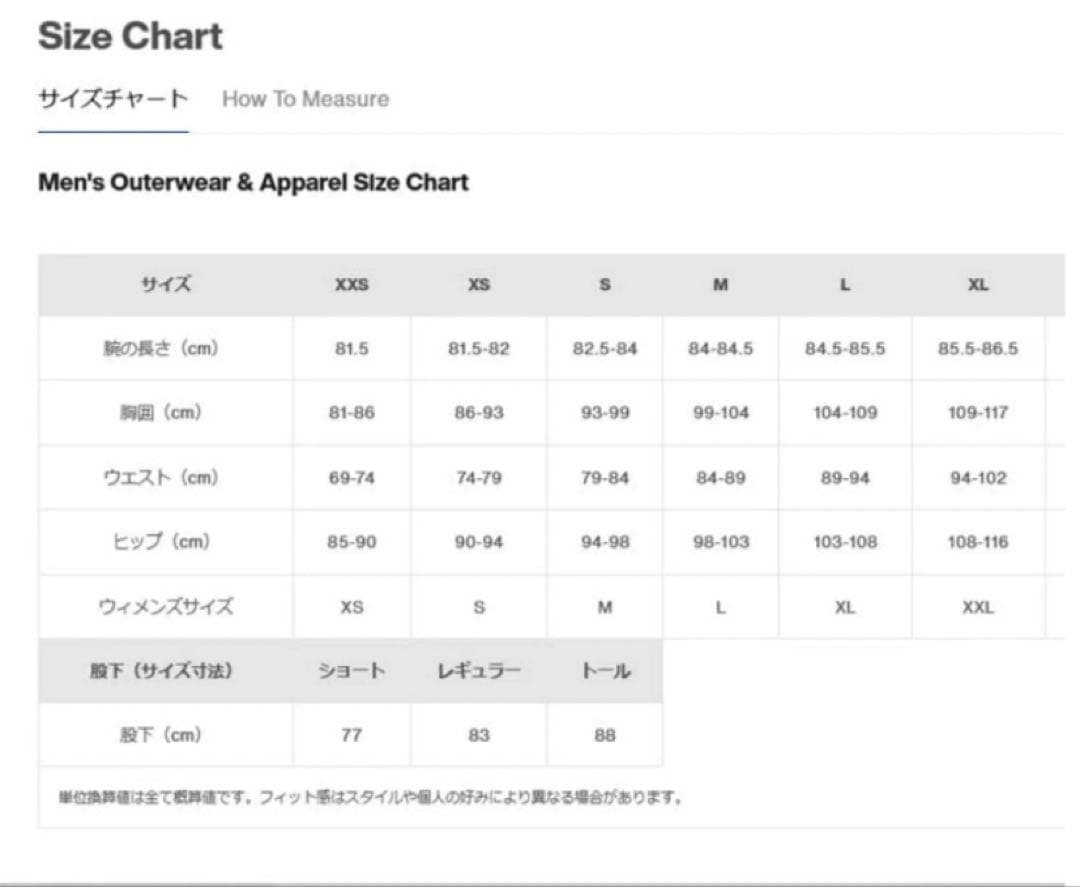Click the ウィメンズサイズ row label

pos(166,607)
